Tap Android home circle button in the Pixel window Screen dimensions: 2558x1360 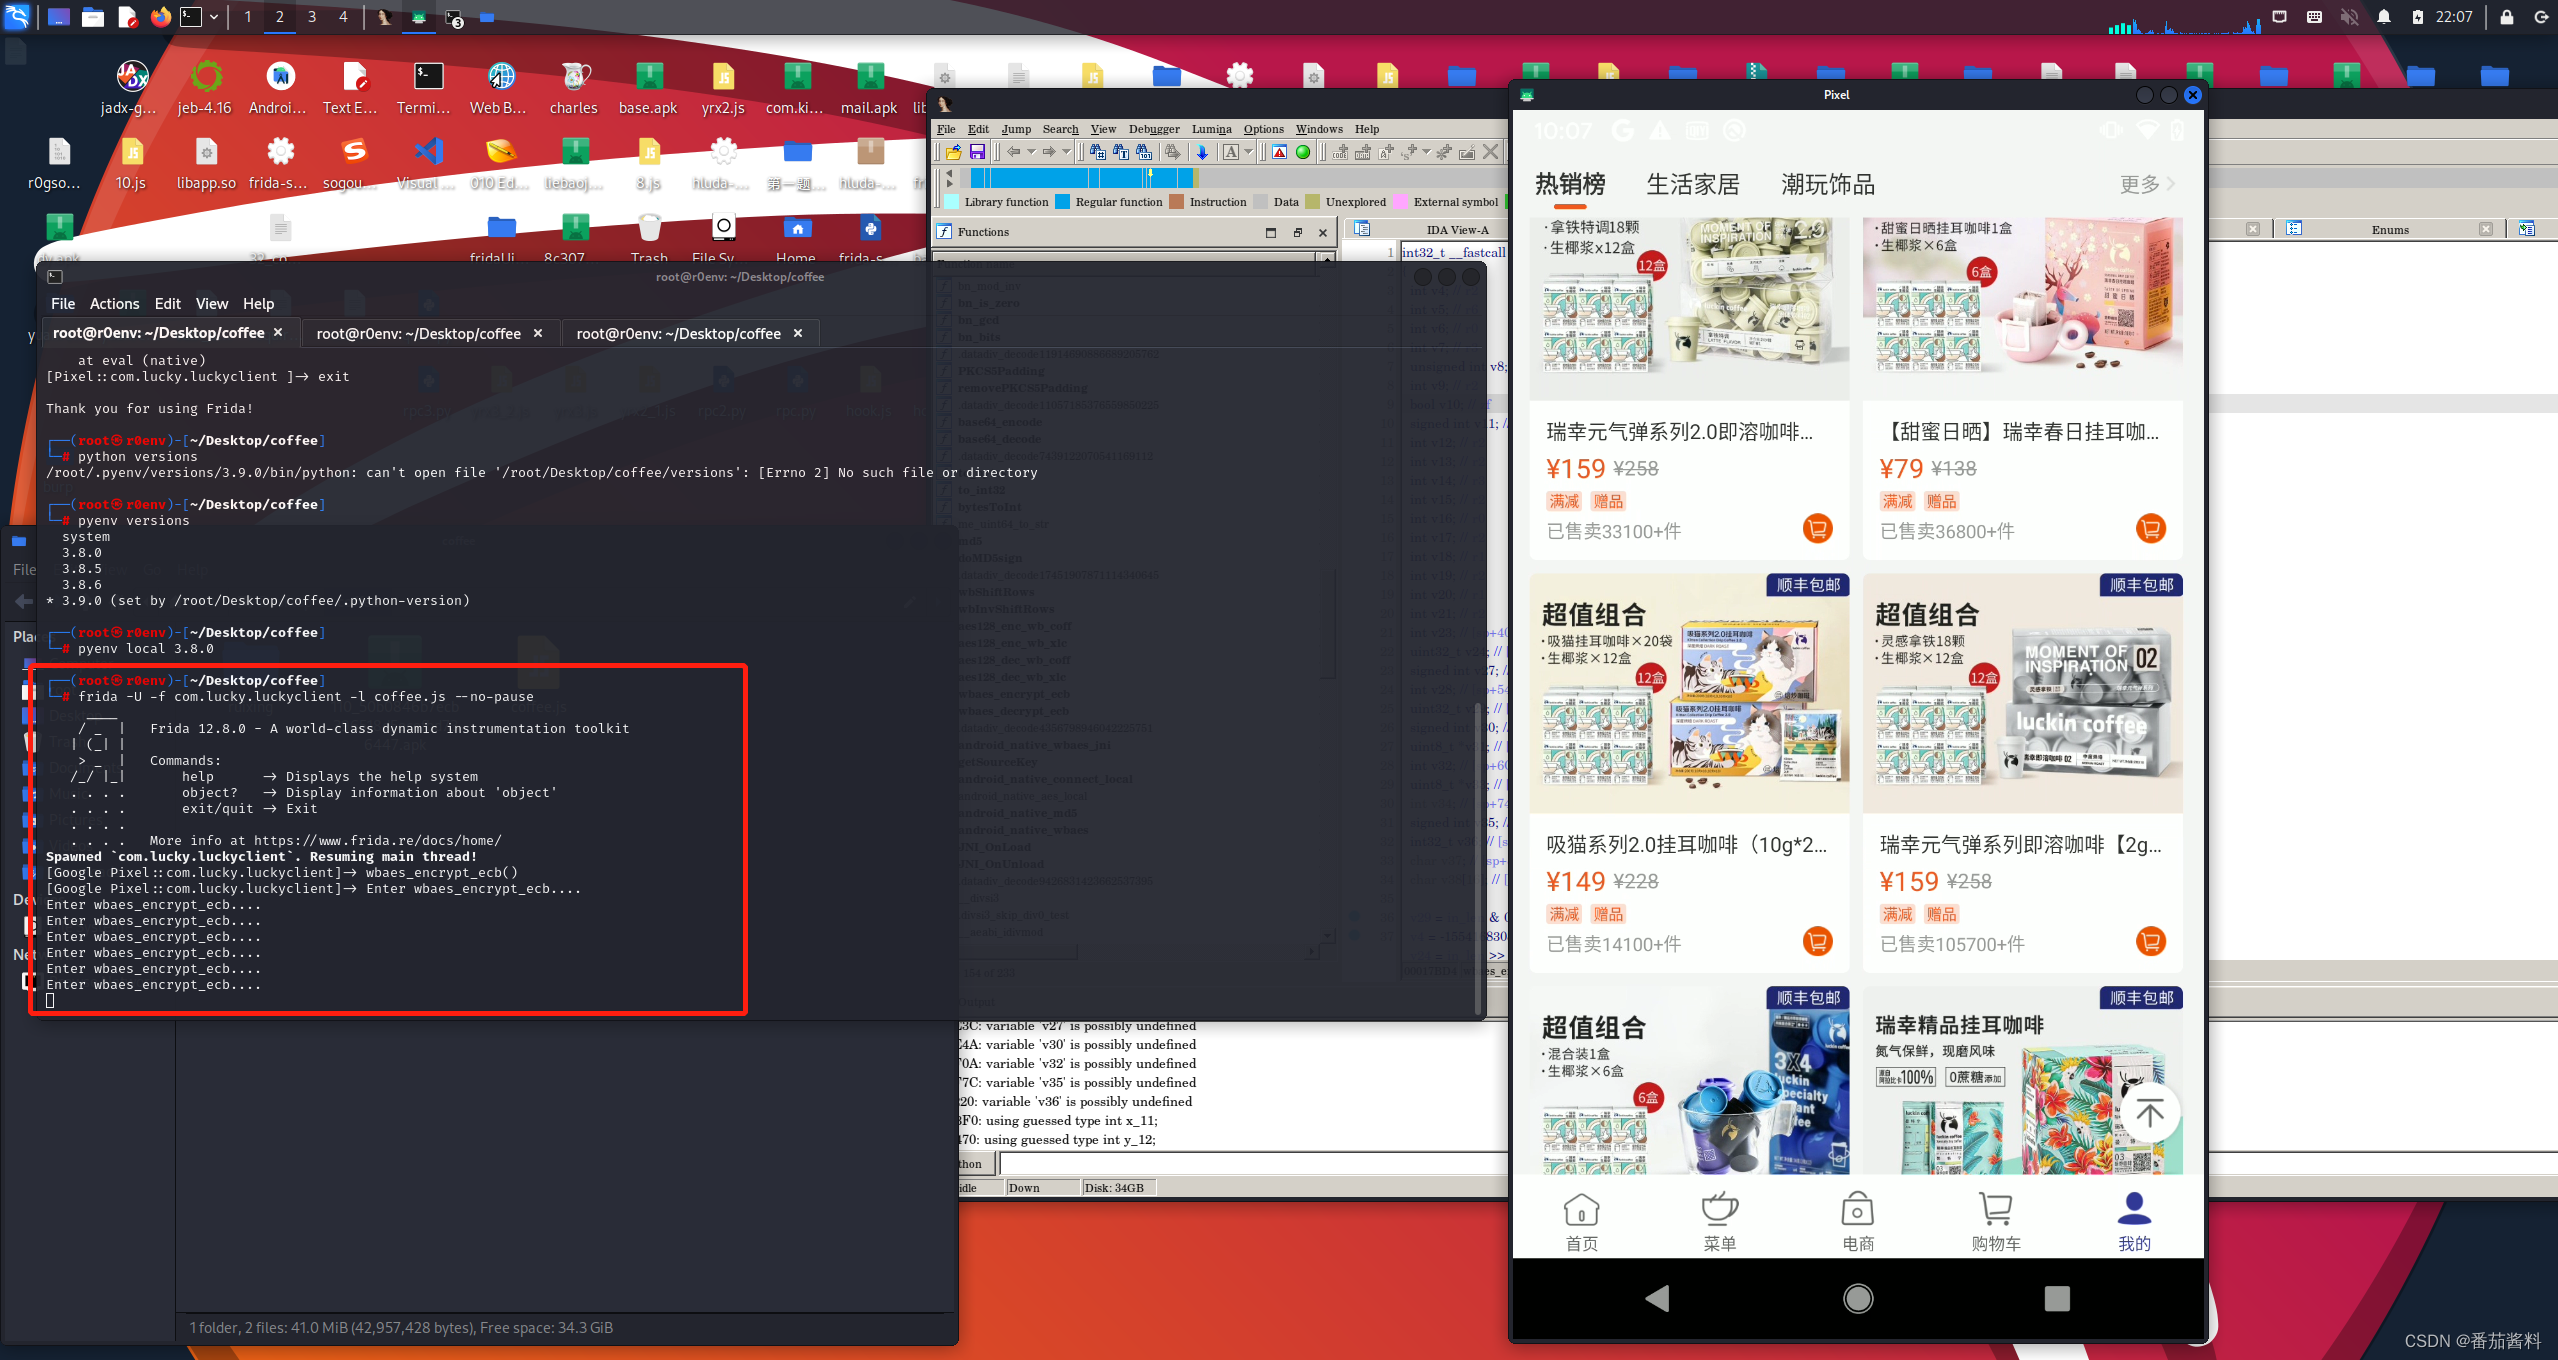tap(1858, 1298)
